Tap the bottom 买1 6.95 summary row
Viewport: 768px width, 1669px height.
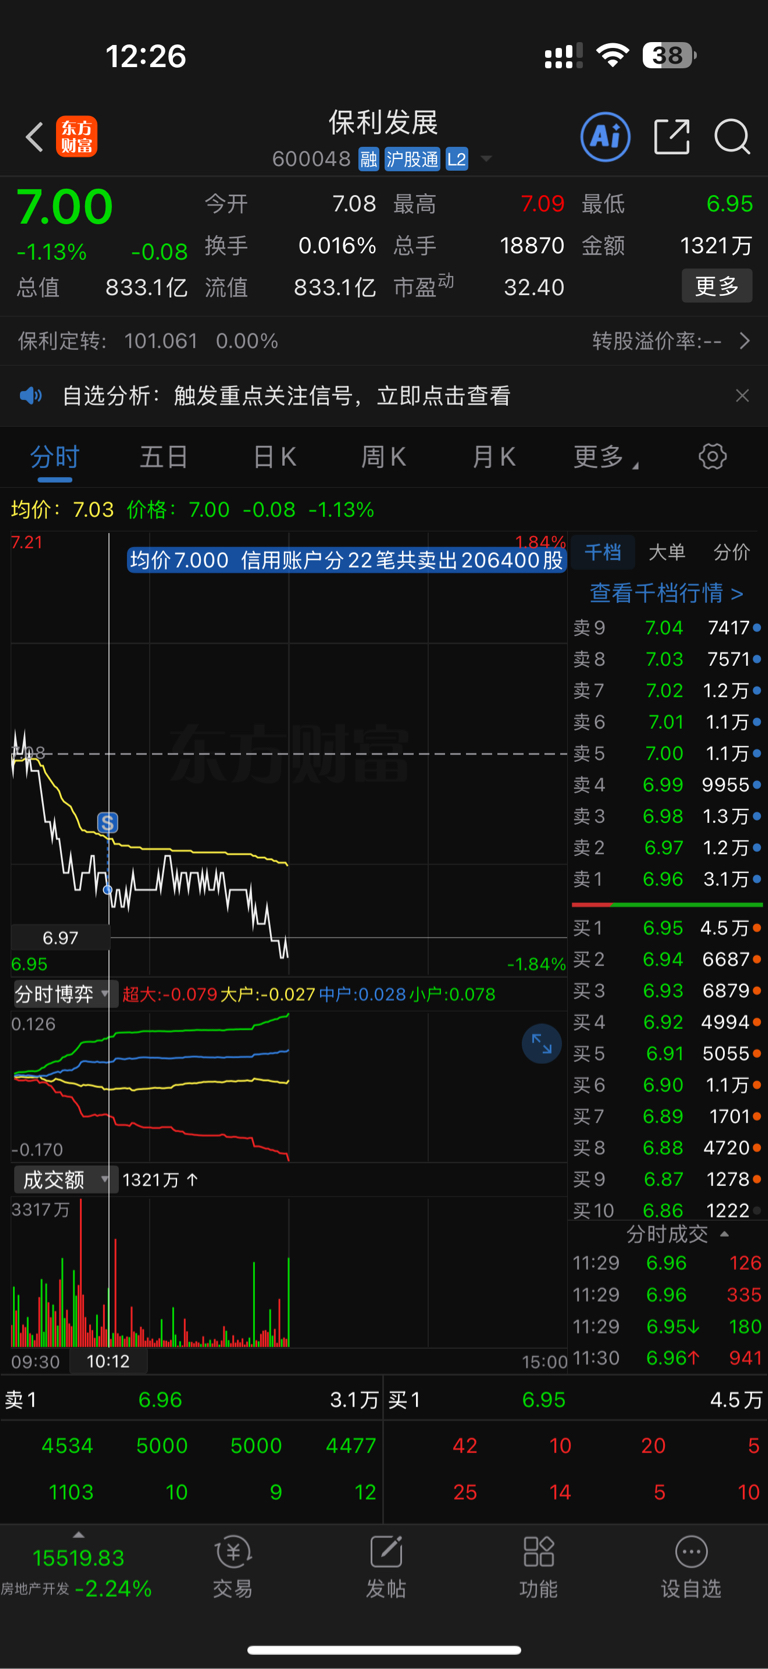point(576,1400)
